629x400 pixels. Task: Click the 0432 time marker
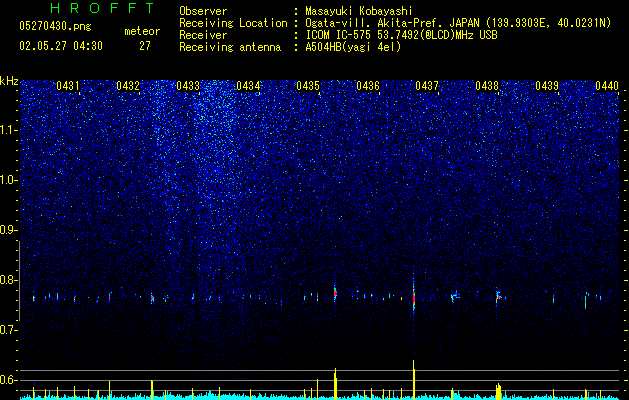point(128,86)
